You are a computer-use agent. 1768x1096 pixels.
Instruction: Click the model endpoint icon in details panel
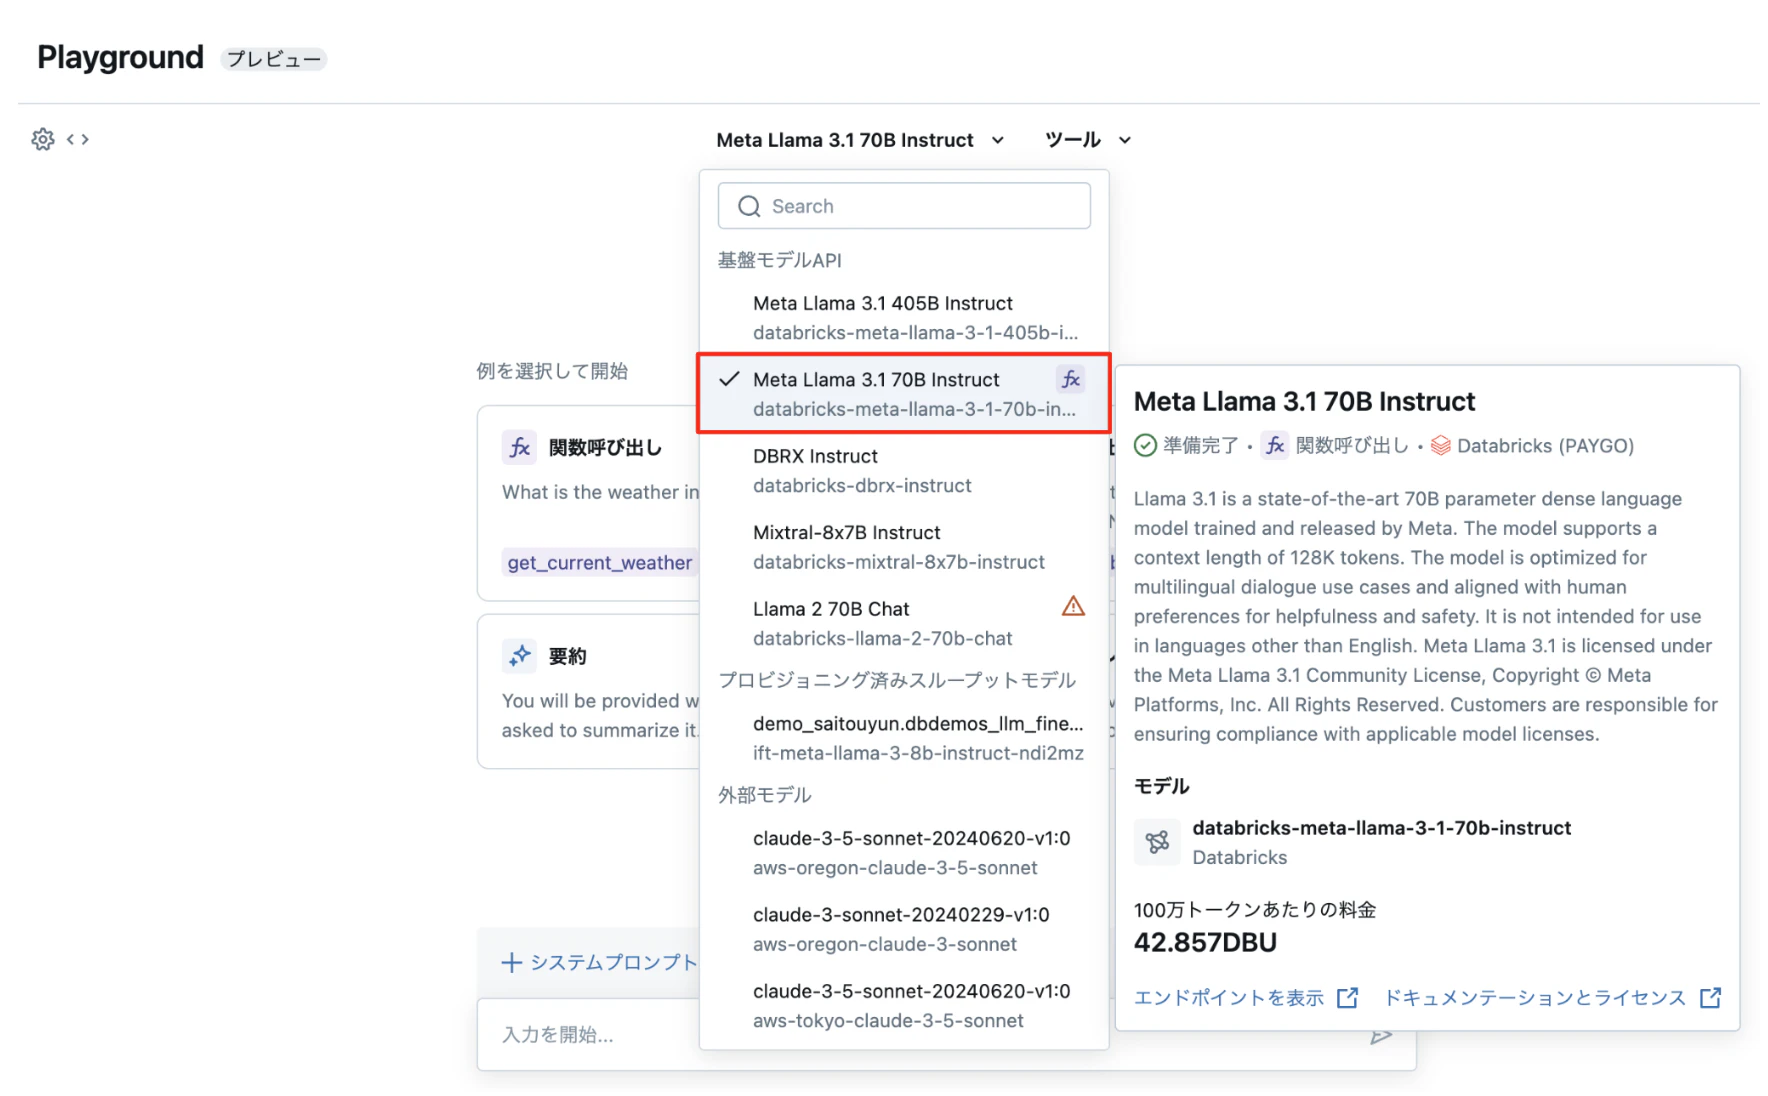[x=1157, y=842]
